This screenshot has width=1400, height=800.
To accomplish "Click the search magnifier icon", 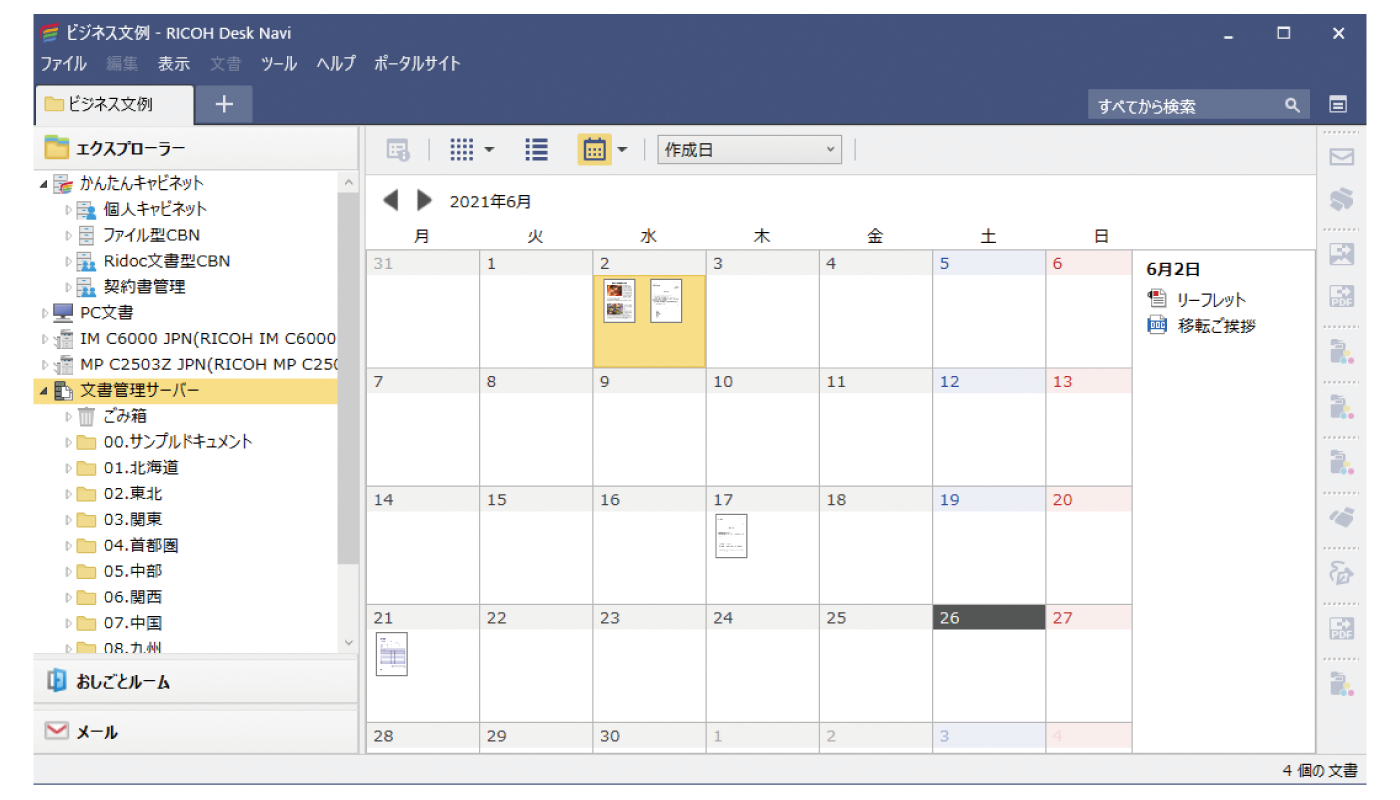I will tap(1292, 105).
